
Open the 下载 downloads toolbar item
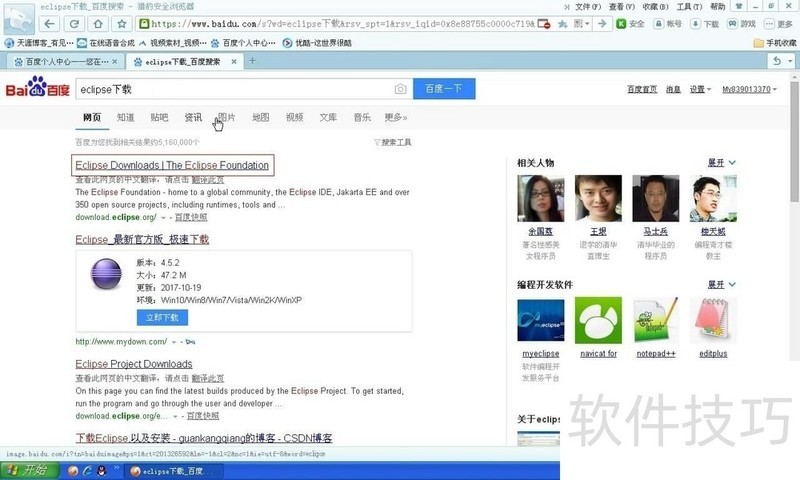tap(705, 23)
